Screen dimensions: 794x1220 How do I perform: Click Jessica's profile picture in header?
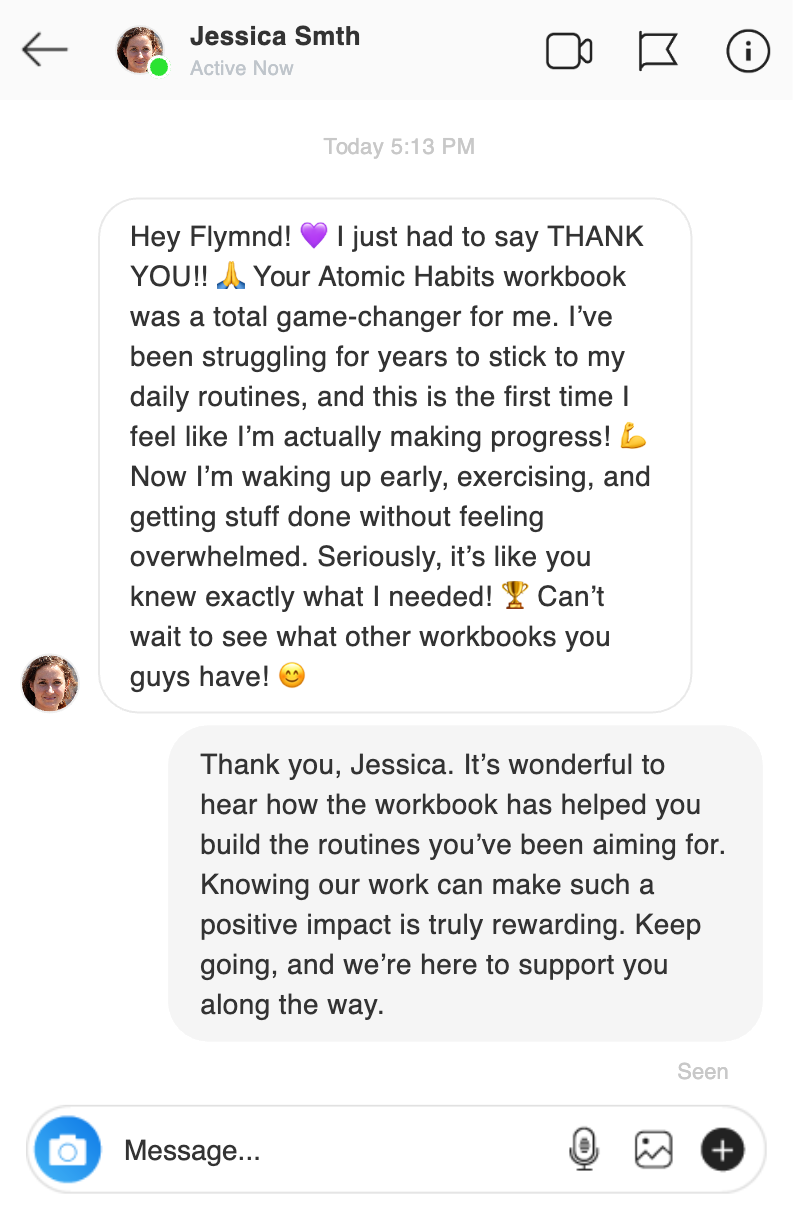point(139,49)
